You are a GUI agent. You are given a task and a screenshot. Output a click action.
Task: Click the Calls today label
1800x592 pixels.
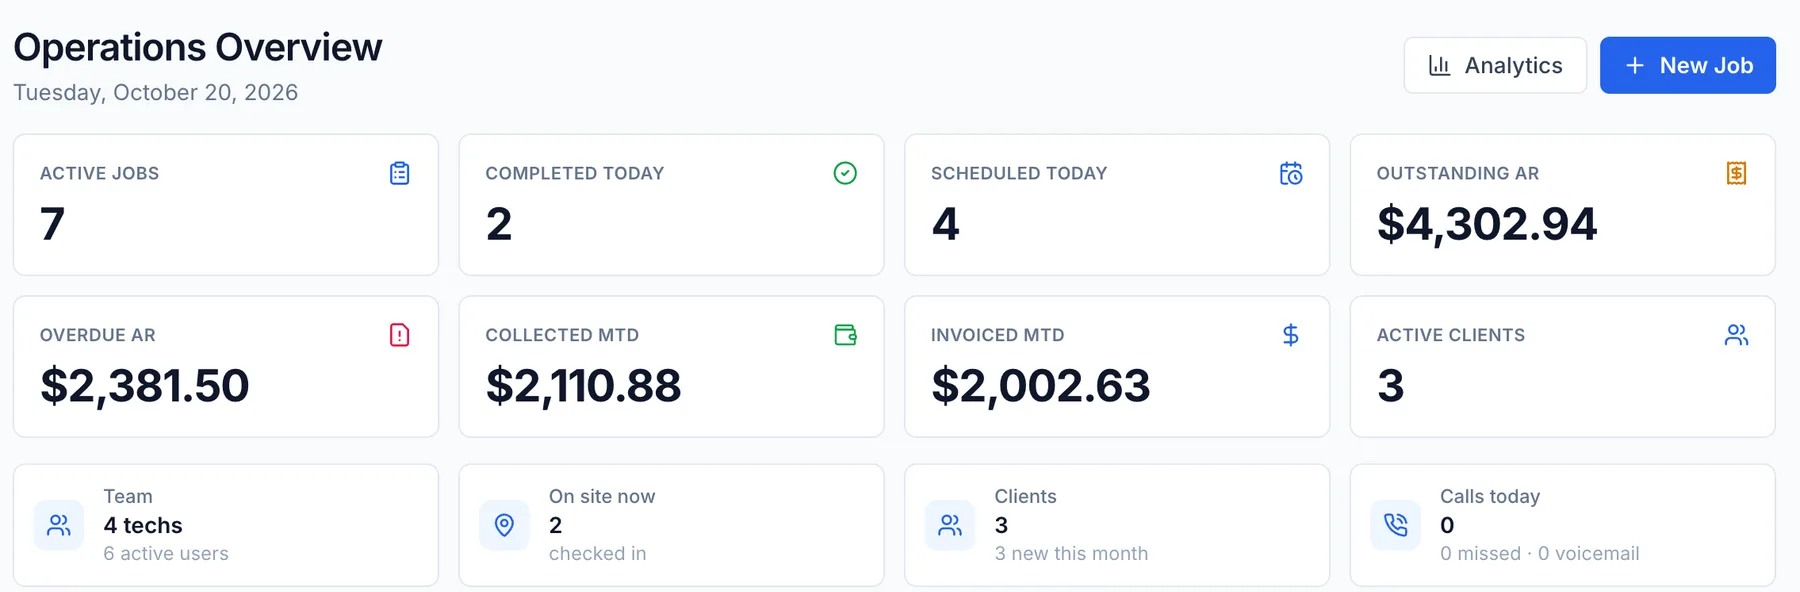tap(1490, 496)
